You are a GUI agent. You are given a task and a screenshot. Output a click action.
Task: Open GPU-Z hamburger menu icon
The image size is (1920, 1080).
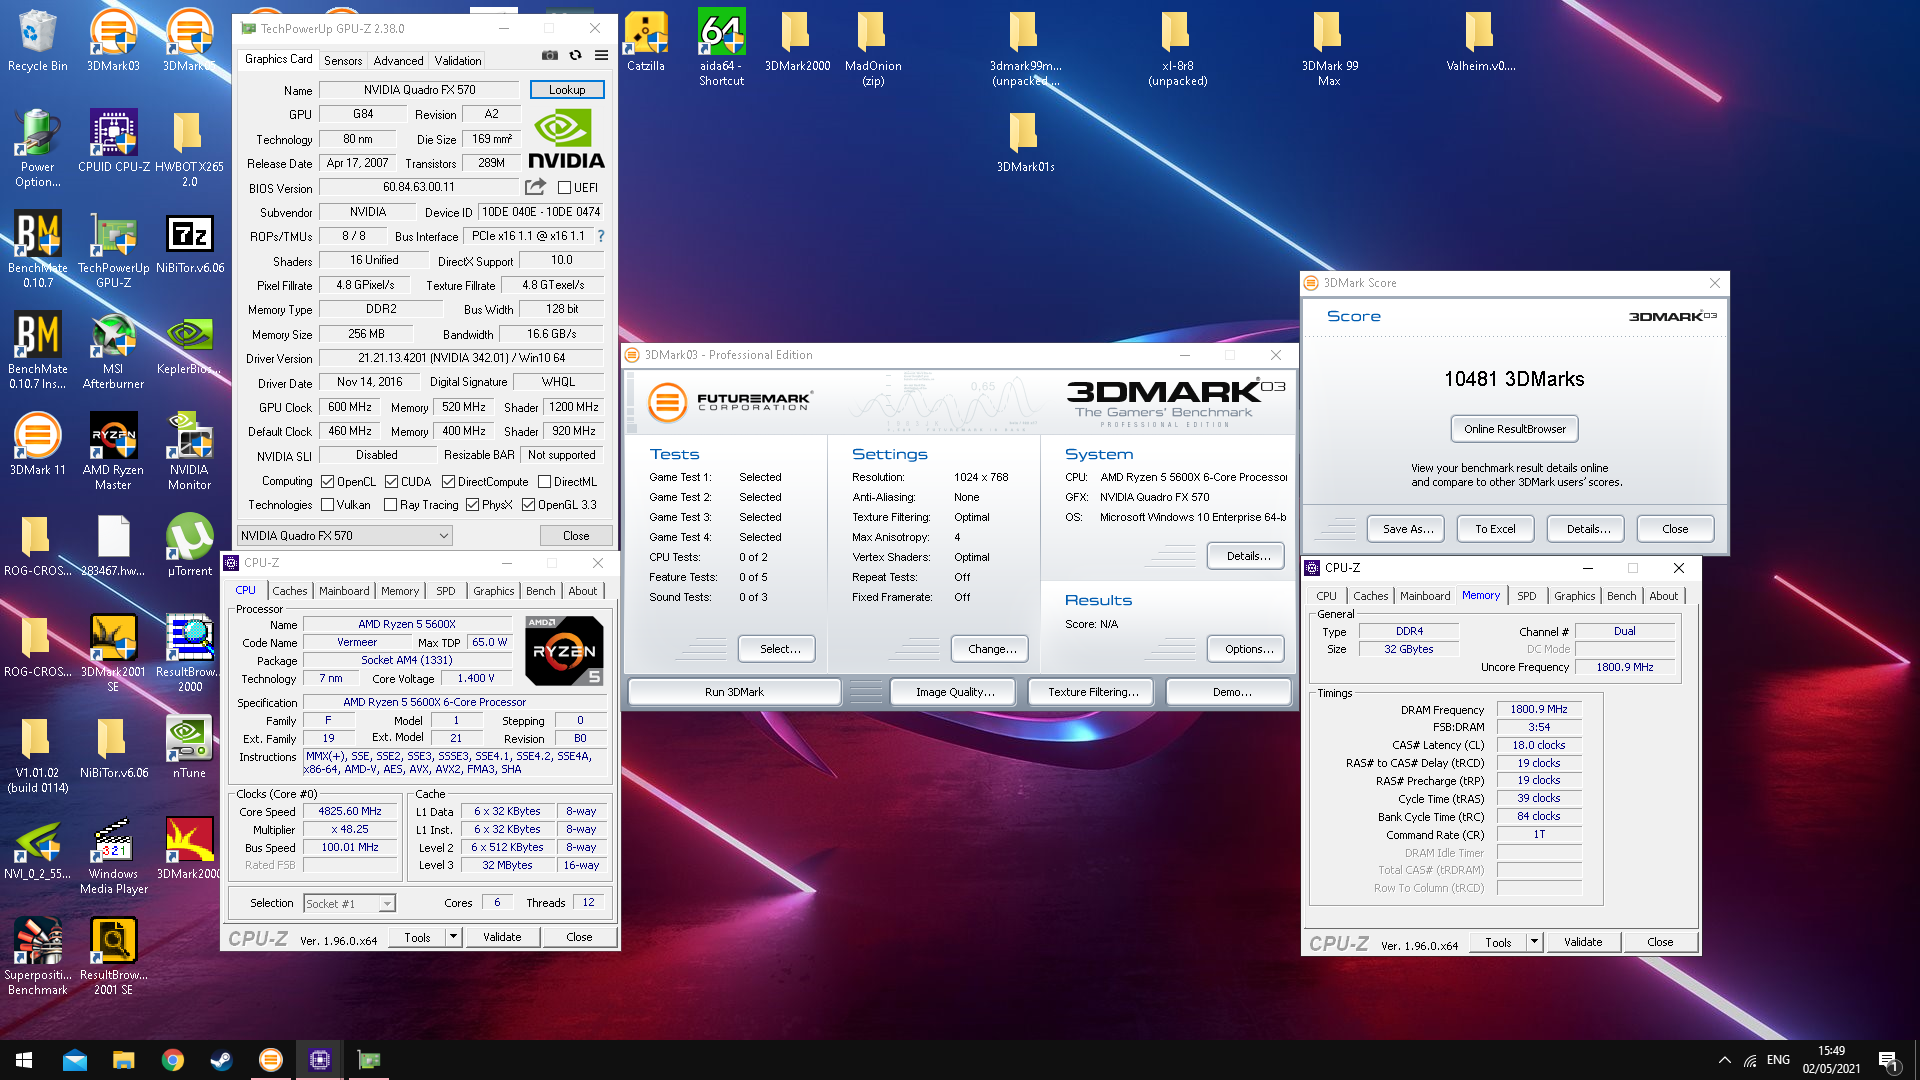[601, 56]
